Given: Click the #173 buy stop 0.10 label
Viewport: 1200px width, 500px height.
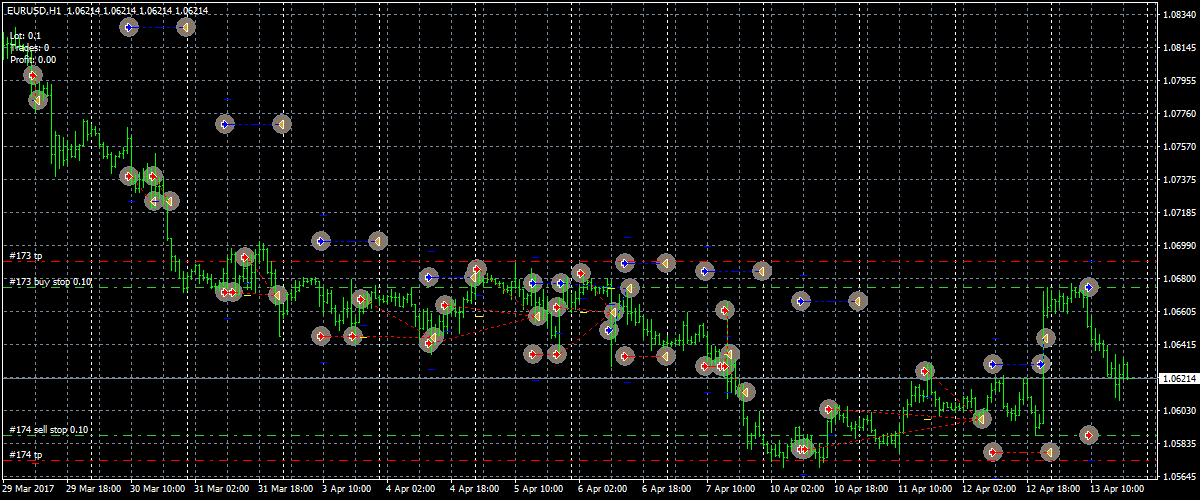Looking at the screenshot, I should pyautogui.click(x=50, y=282).
